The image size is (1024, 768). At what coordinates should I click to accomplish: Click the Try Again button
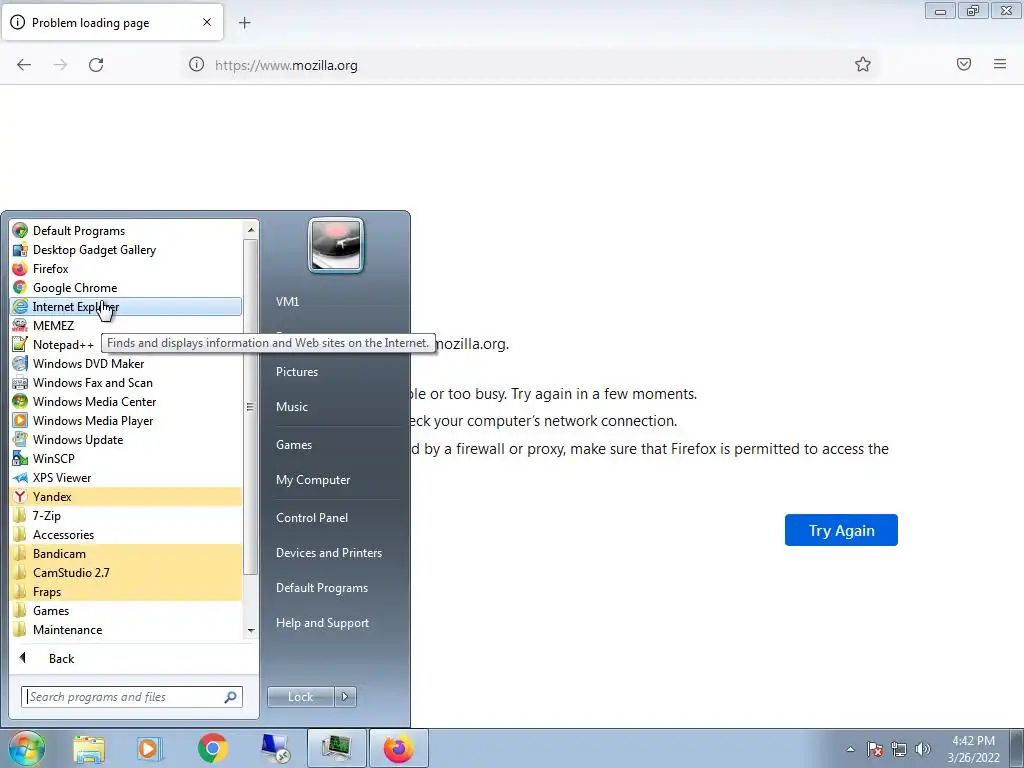[841, 530]
